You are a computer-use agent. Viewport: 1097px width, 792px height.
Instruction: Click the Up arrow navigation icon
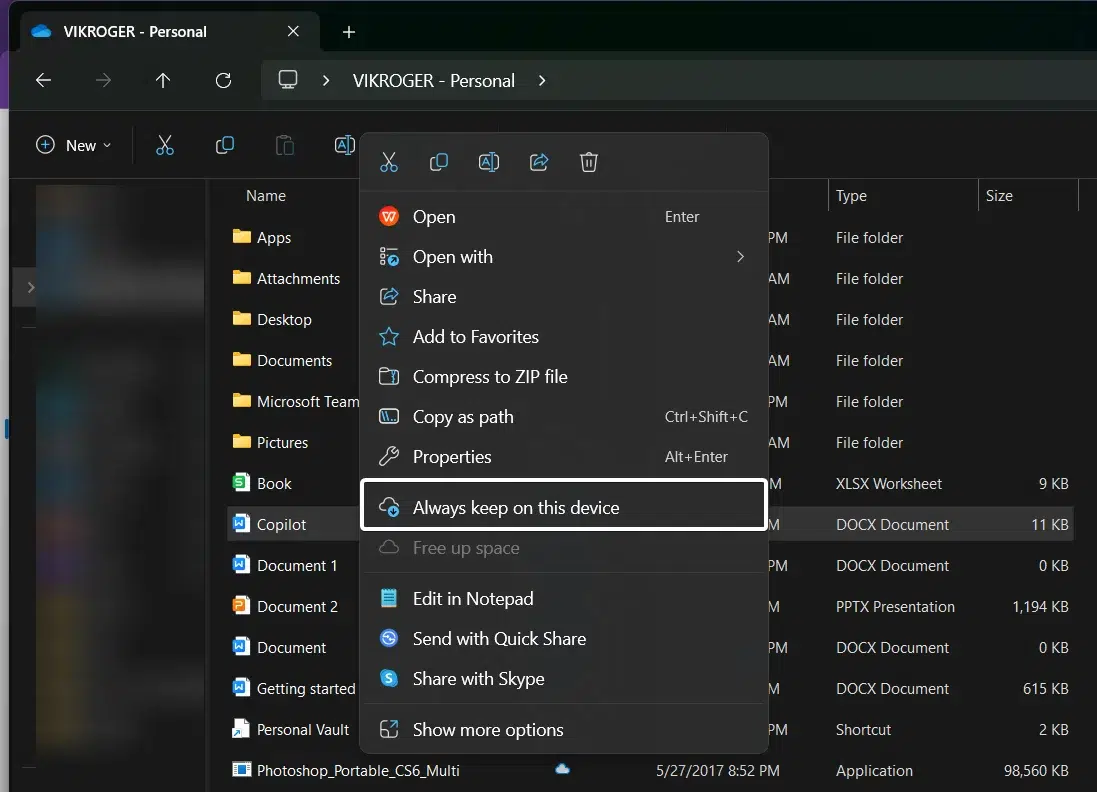(163, 81)
